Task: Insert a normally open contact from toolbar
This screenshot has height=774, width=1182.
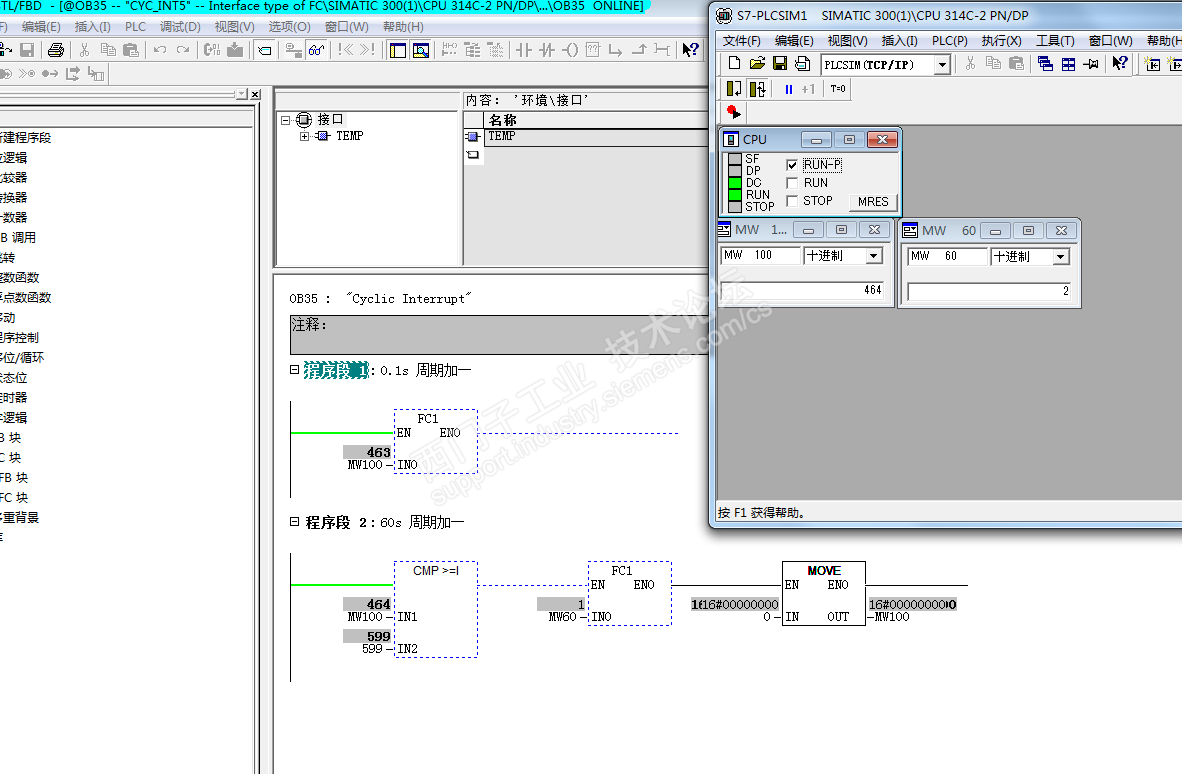Action: [524, 50]
